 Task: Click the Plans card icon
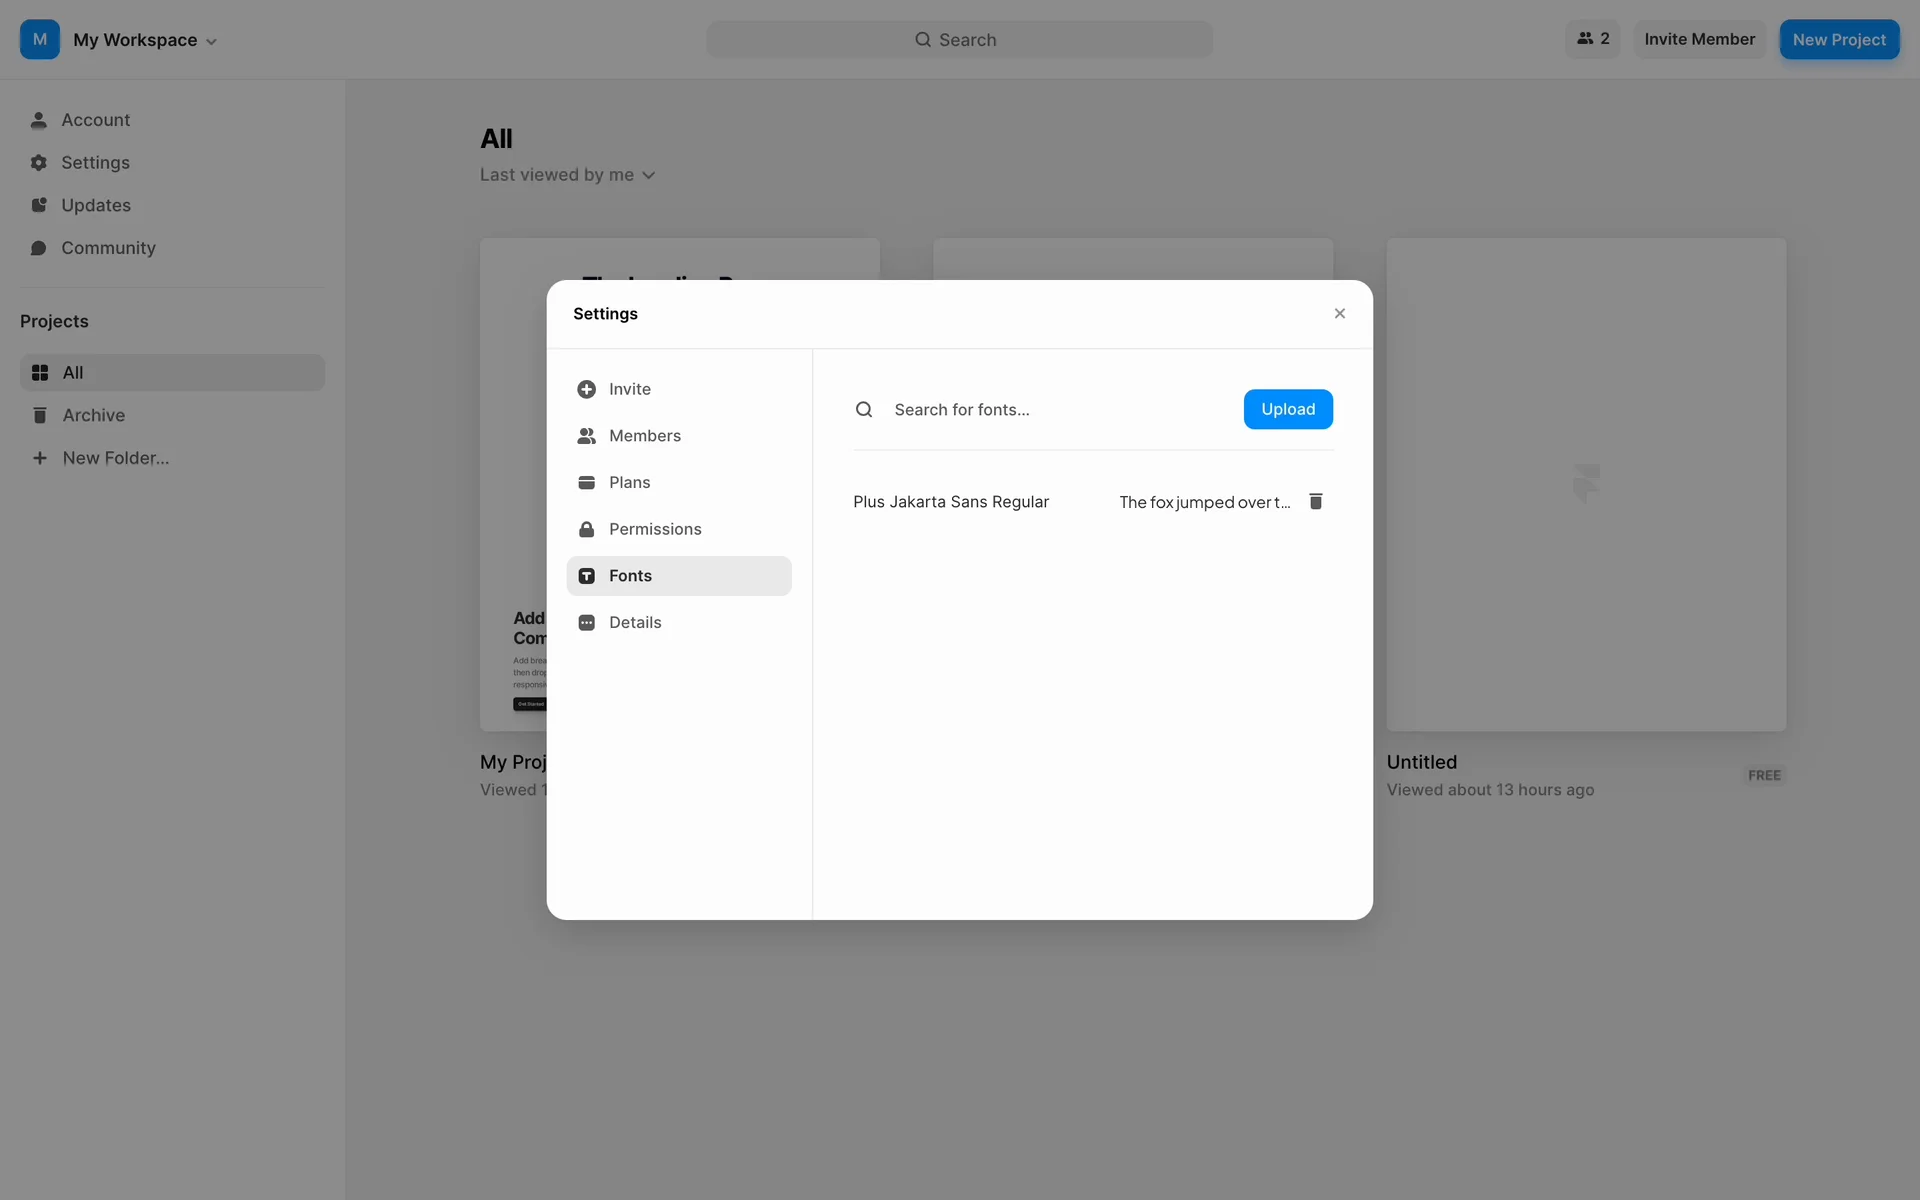587,482
